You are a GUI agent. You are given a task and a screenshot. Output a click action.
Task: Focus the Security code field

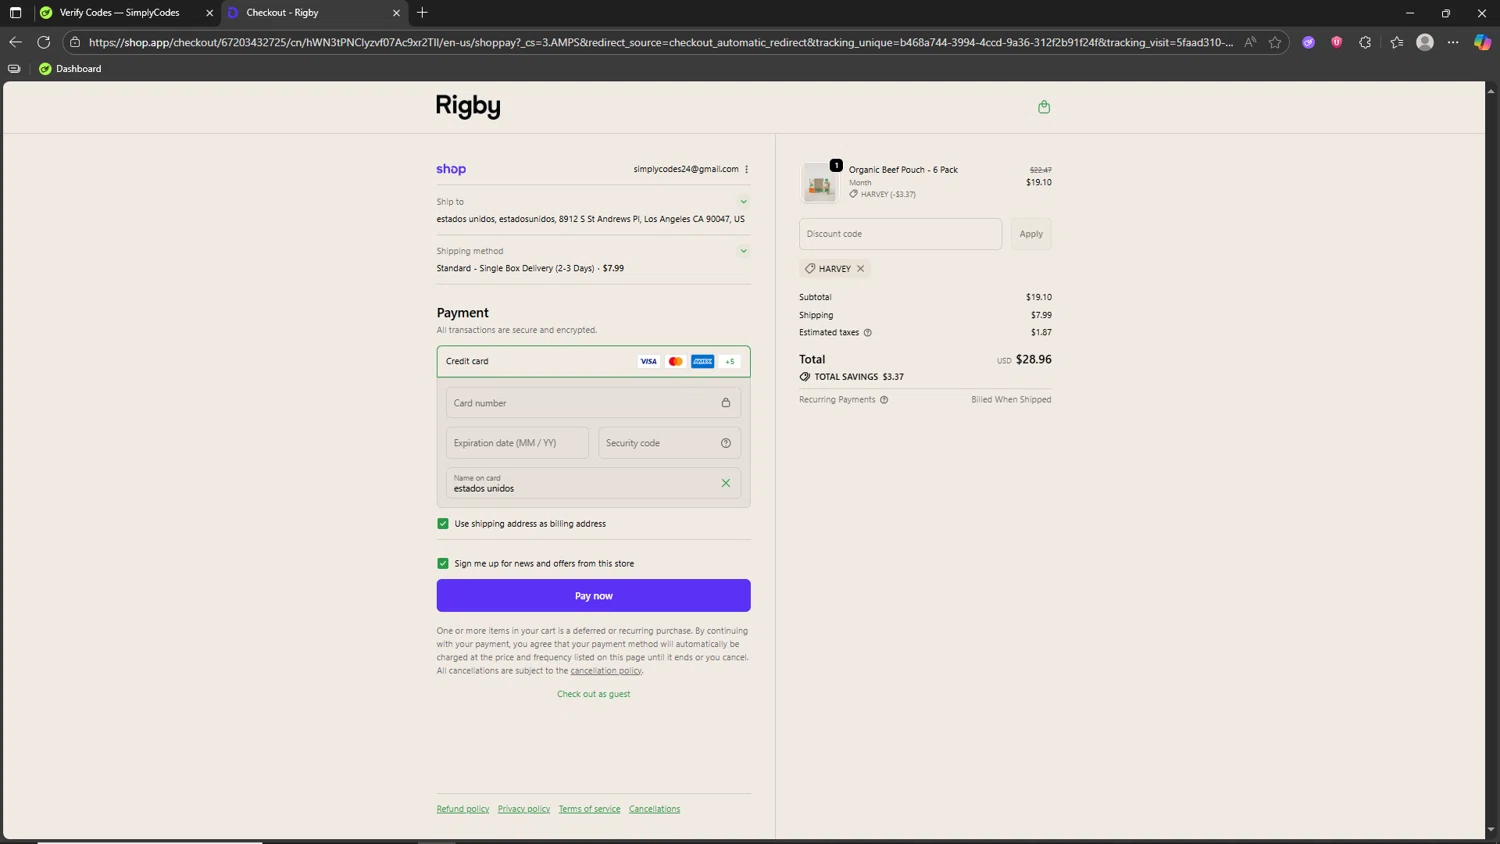(669, 443)
